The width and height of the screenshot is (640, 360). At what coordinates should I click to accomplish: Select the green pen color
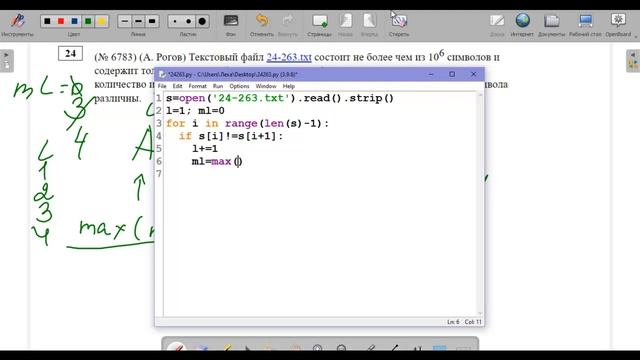(88, 21)
